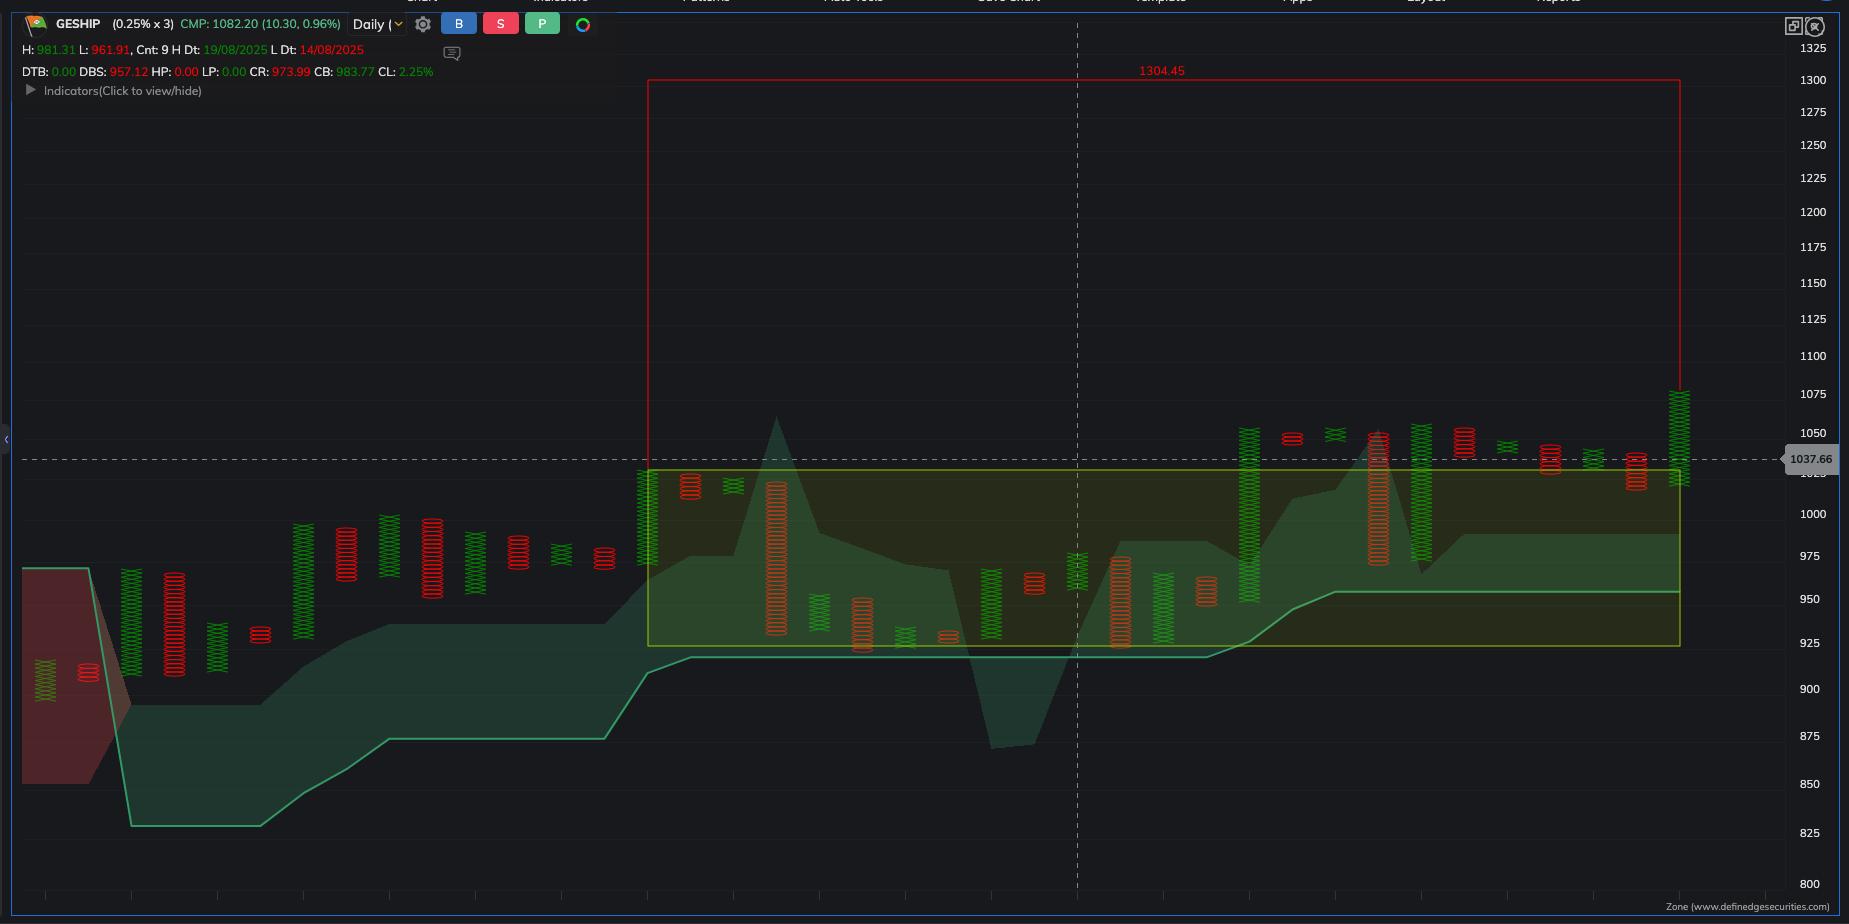Viewport: 1849px width, 924px height.
Task: Click the circled X icon at top right
Action: 1815,26
